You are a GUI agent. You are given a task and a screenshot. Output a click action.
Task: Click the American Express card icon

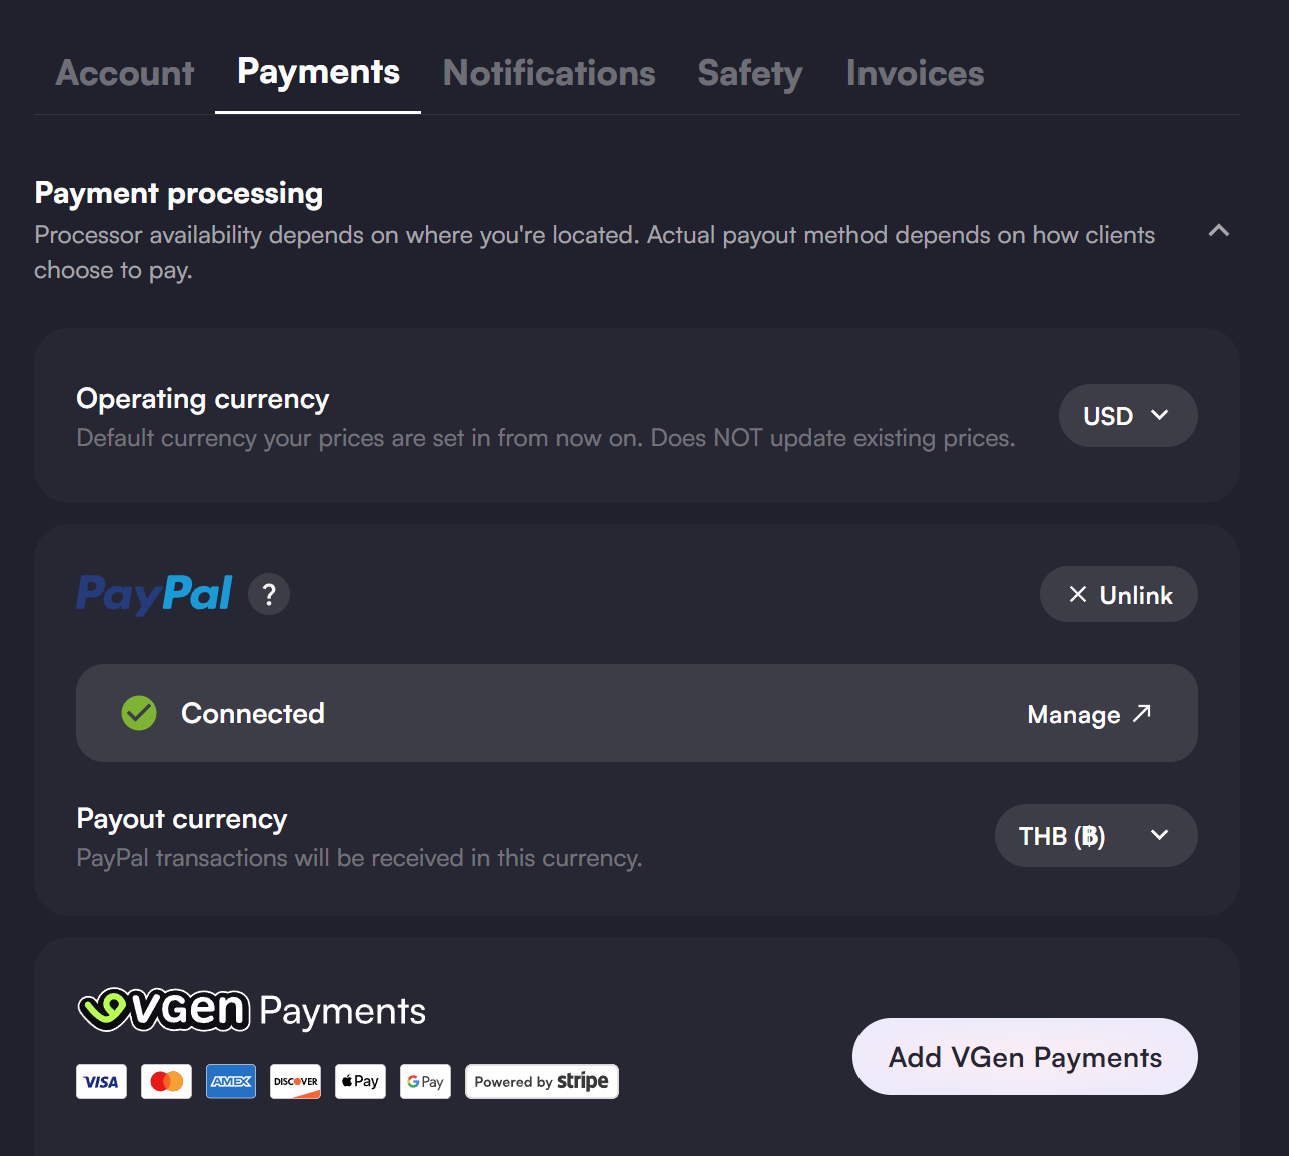[231, 1082]
